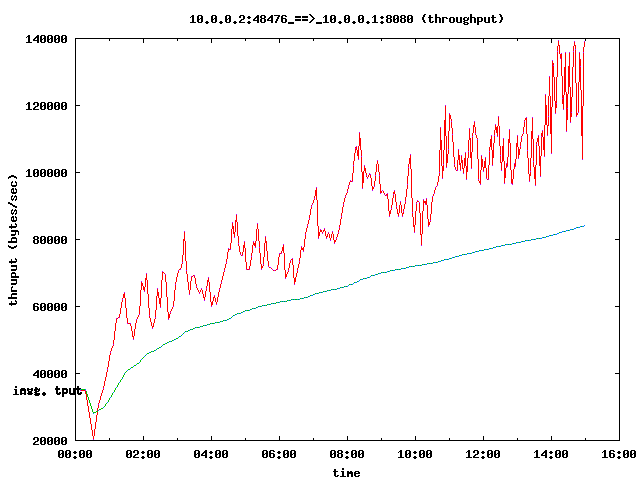Viewport: 640px width, 480px height.
Task: Click the 00:00 time tick label
Action: [75, 455]
